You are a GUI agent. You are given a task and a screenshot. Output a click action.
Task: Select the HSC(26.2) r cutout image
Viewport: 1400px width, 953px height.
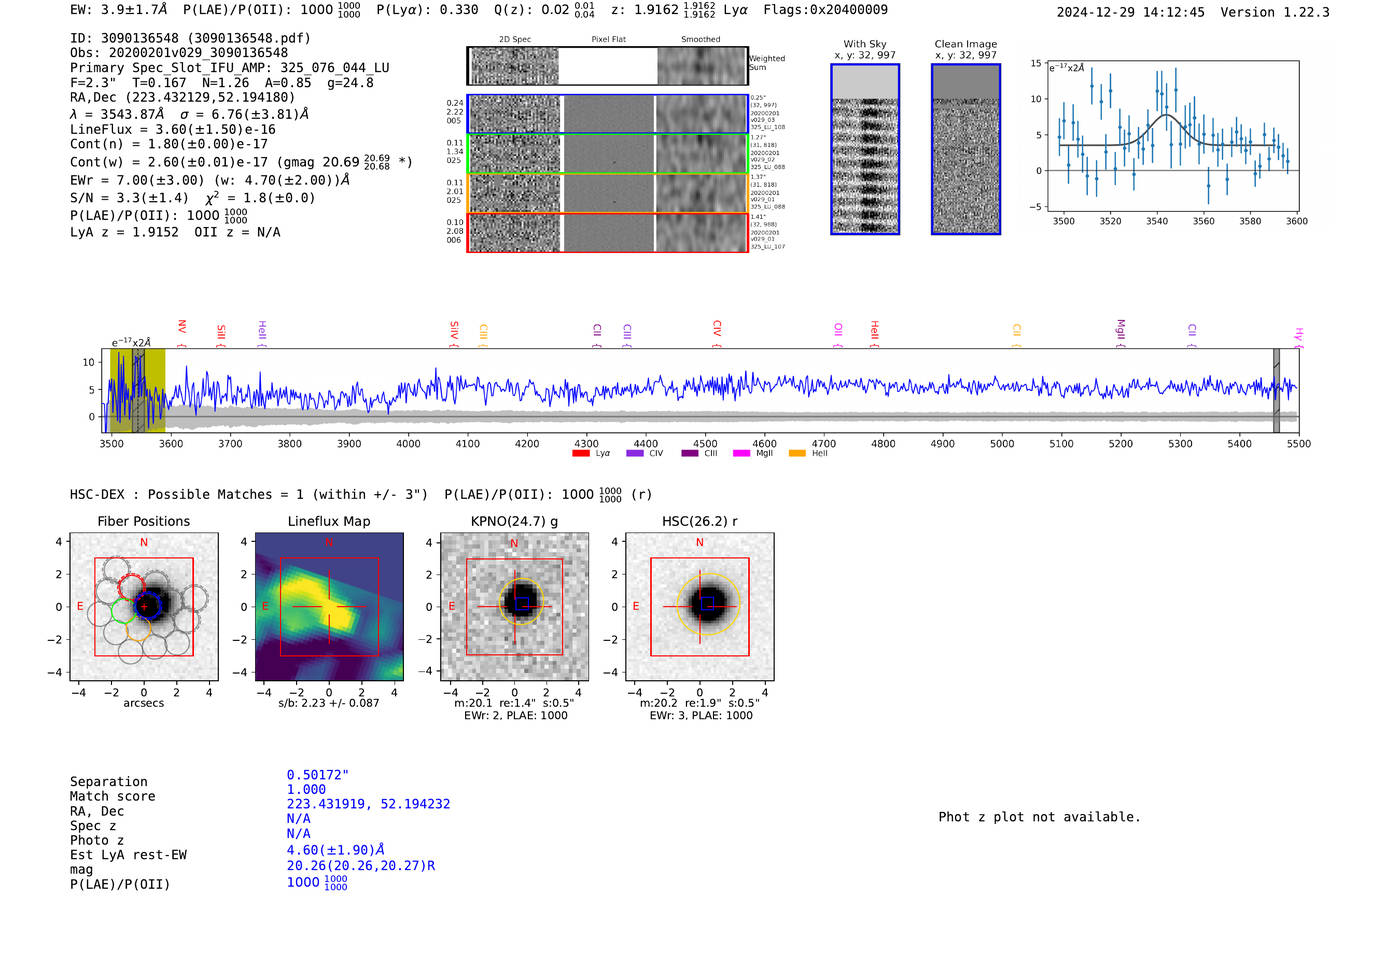699,607
